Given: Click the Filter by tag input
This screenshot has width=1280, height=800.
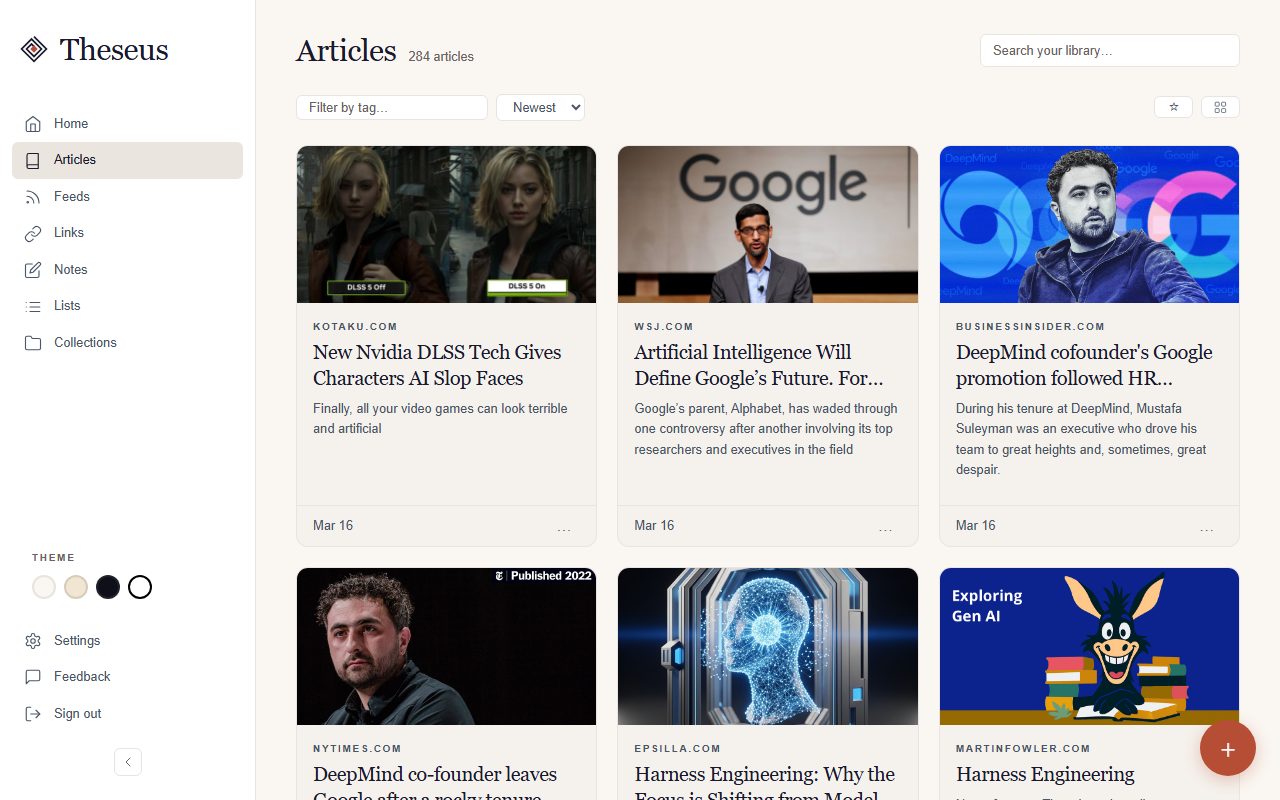Looking at the screenshot, I should point(392,108).
